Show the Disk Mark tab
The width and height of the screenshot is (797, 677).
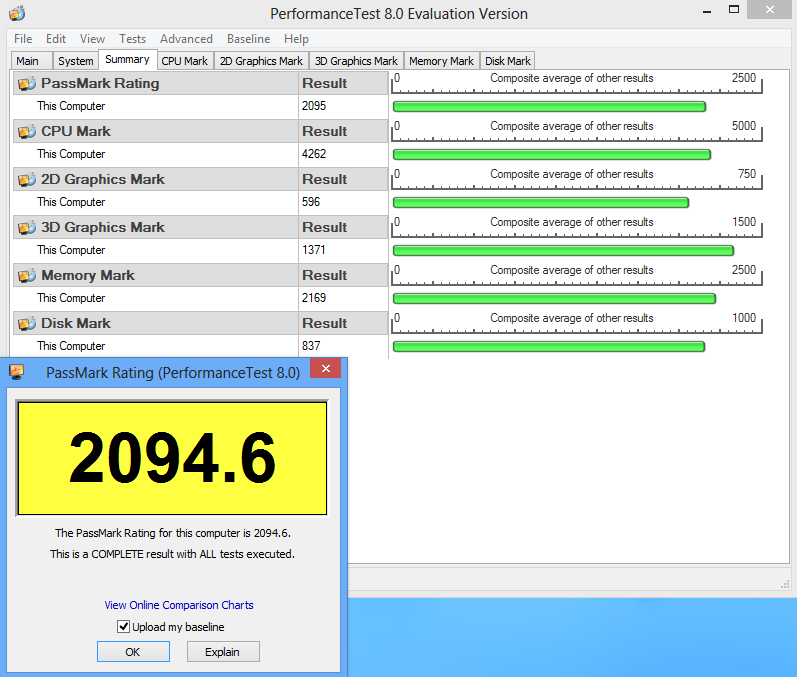click(x=508, y=61)
